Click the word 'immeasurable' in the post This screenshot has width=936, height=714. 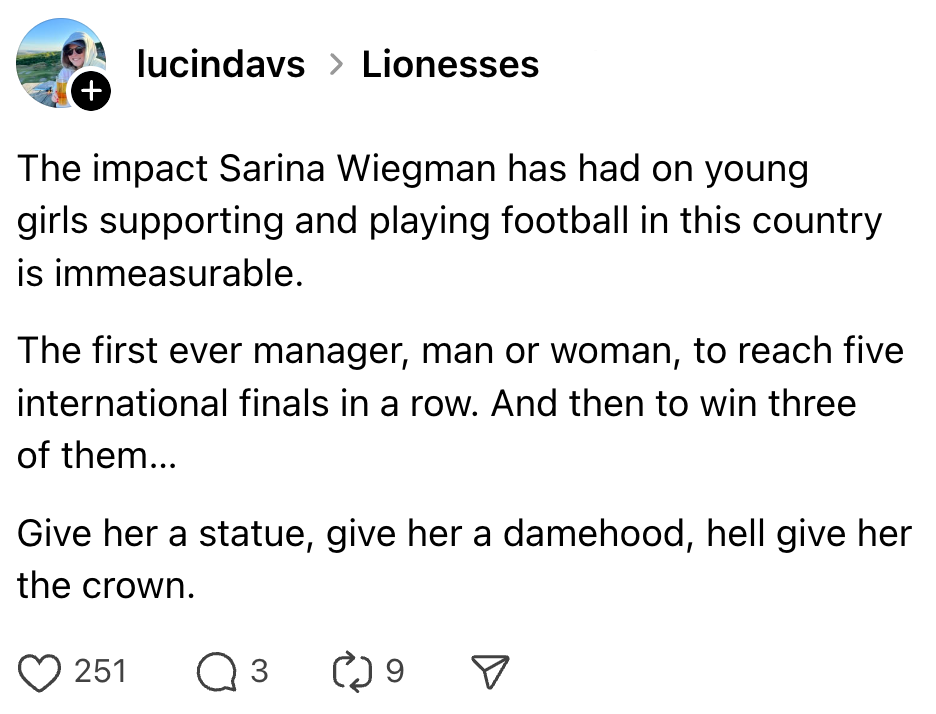coord(175,273)
